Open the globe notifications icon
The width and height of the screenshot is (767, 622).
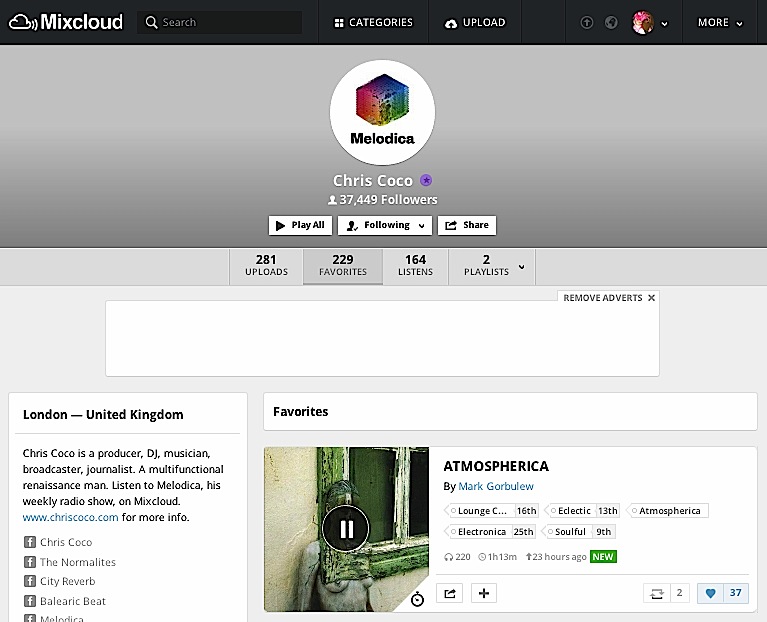coord(610,23)
